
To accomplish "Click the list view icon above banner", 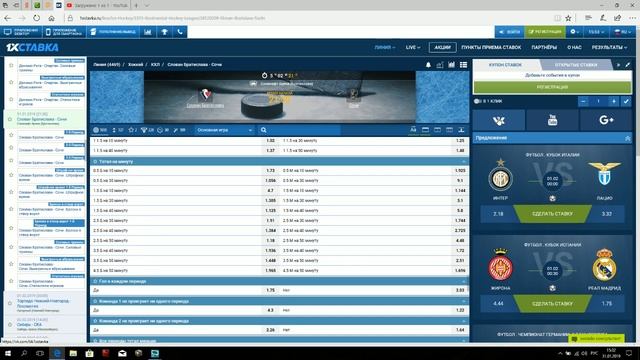I will pos(463,65).
